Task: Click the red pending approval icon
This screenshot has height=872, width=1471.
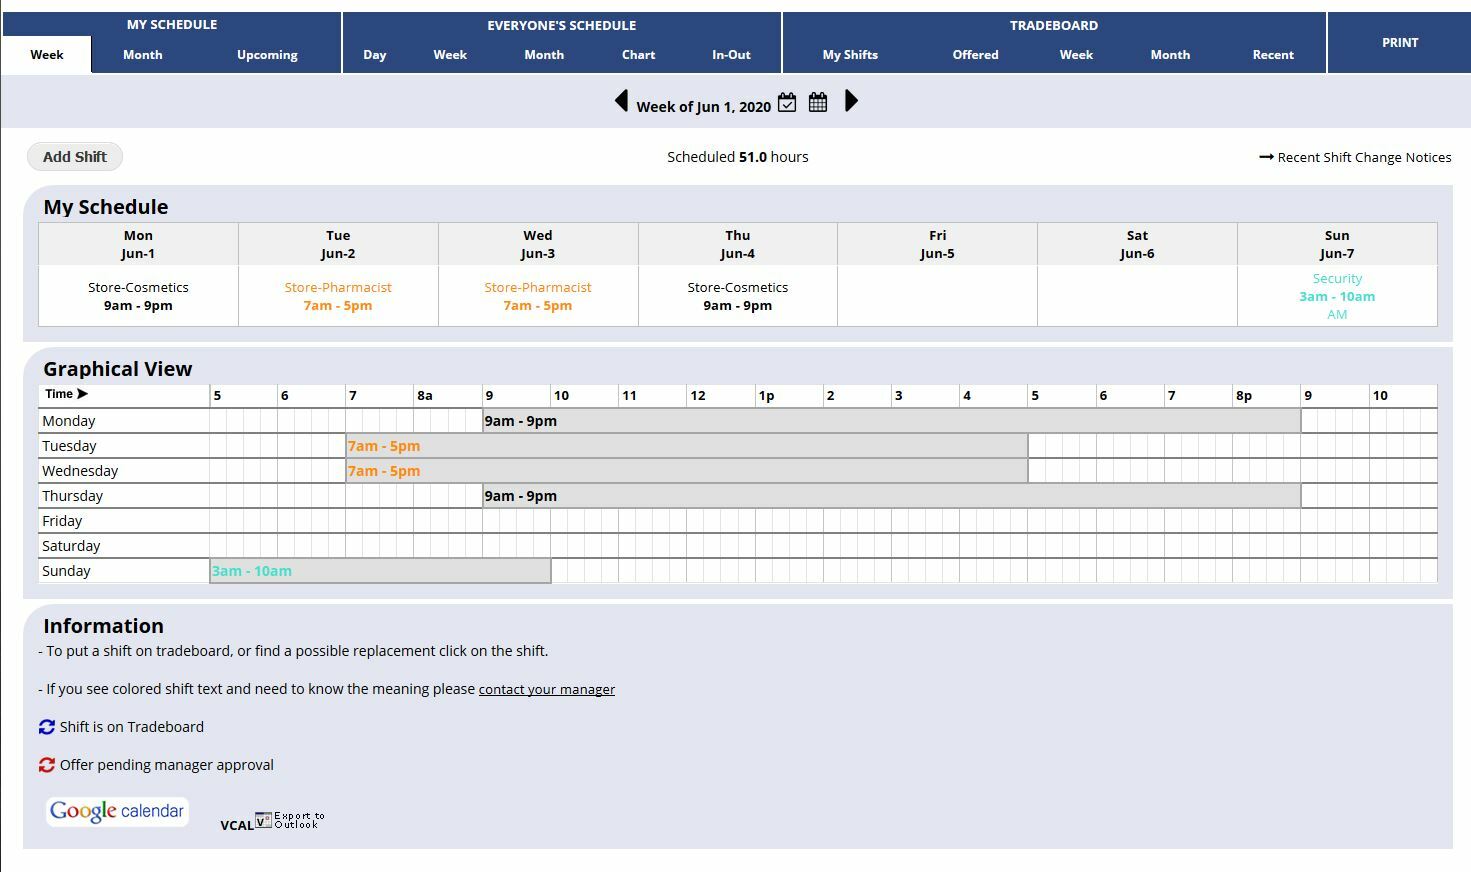Action: (x=45, y=764)
